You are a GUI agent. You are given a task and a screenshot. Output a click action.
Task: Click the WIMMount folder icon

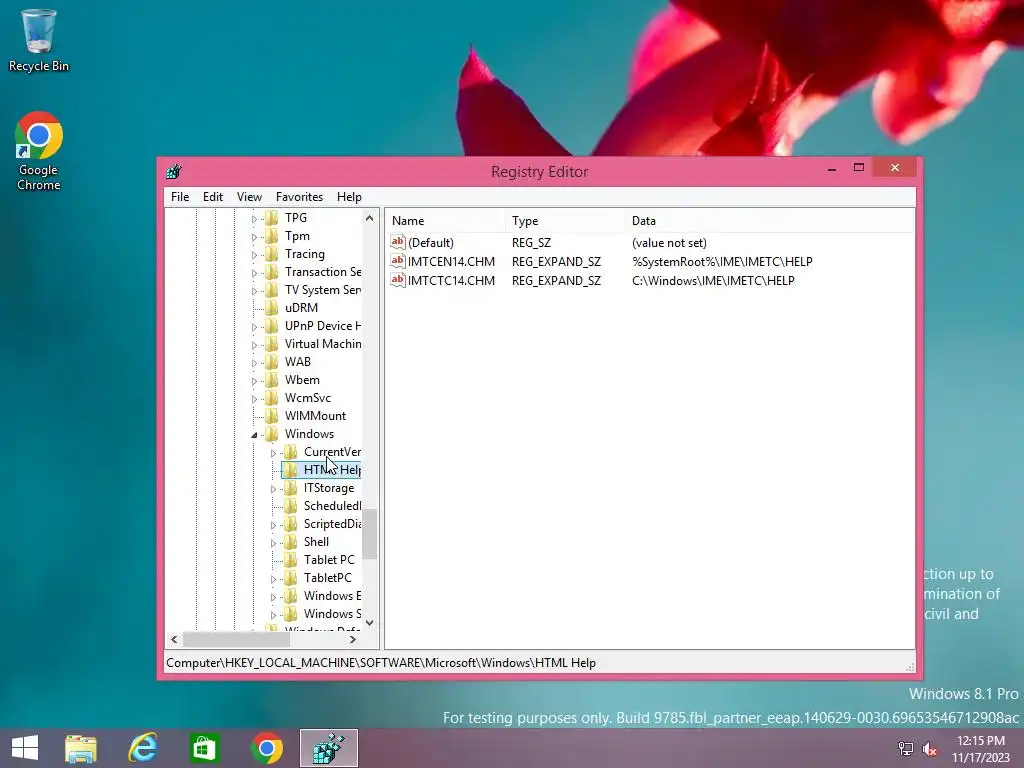click(x=272, y=416)
